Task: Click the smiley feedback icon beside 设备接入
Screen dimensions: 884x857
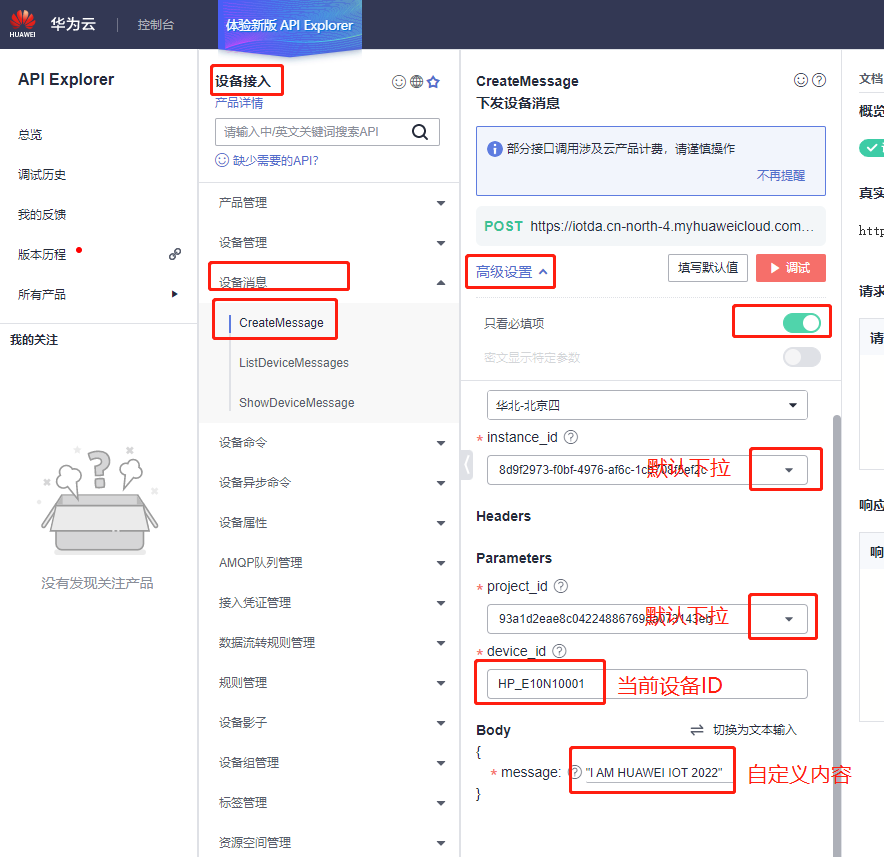Action: click(x=399, y=82)
